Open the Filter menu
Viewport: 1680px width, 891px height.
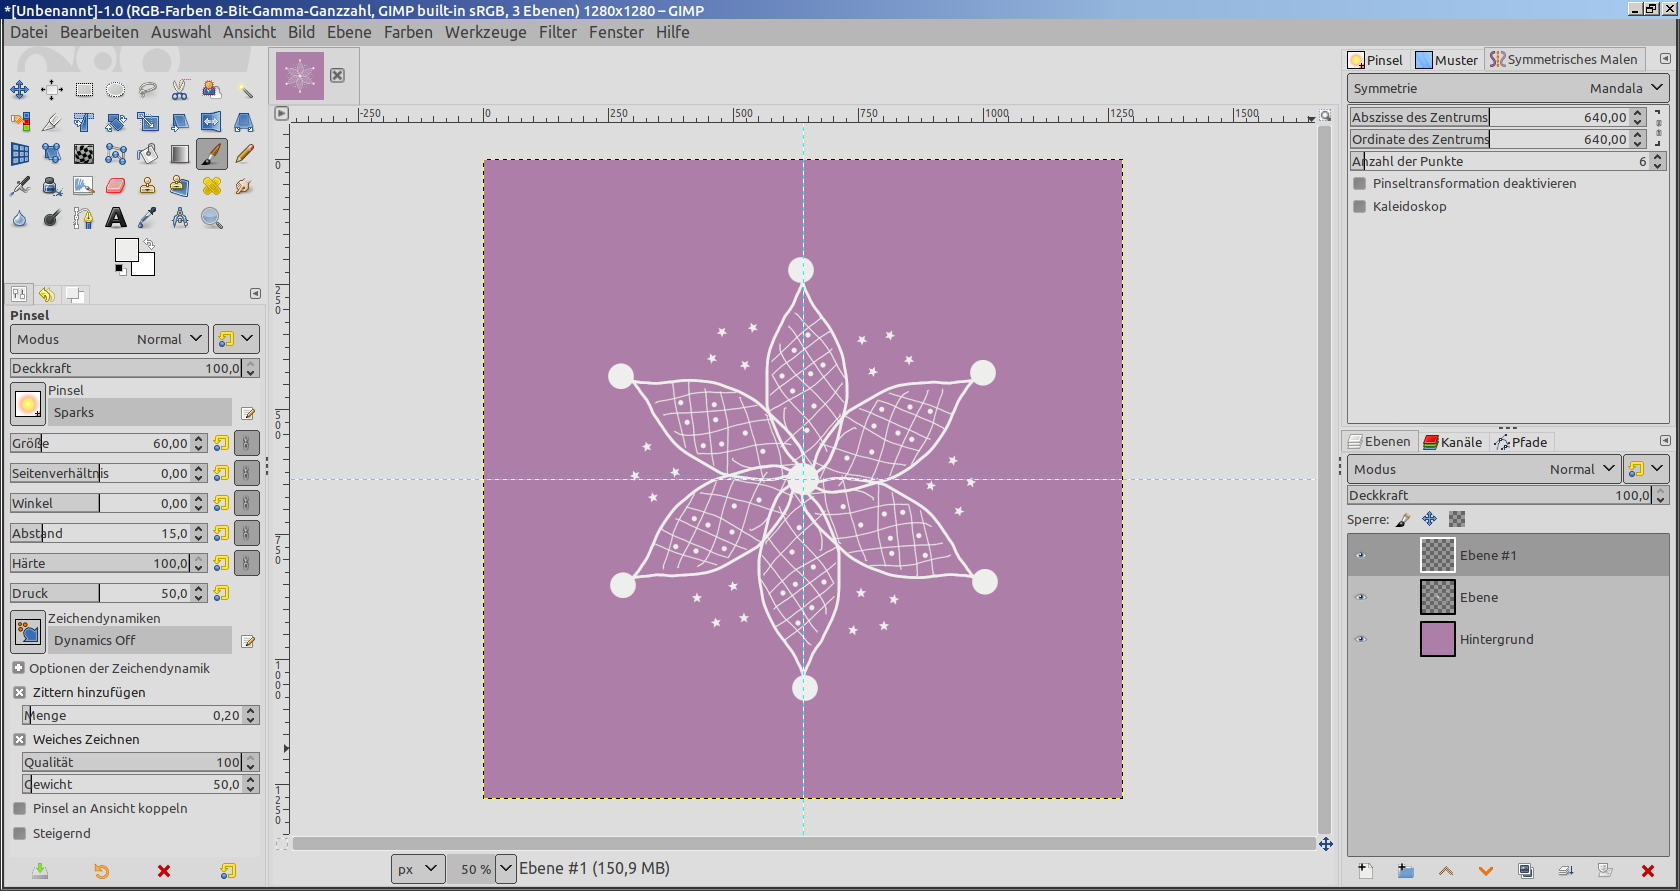tap(557, 32)
